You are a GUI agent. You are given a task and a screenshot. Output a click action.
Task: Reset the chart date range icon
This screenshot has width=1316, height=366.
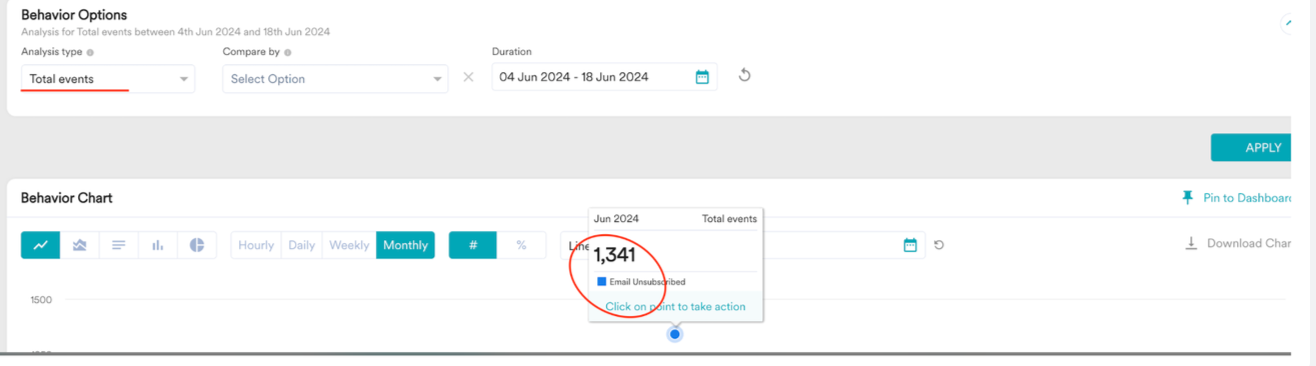point(939,245)
